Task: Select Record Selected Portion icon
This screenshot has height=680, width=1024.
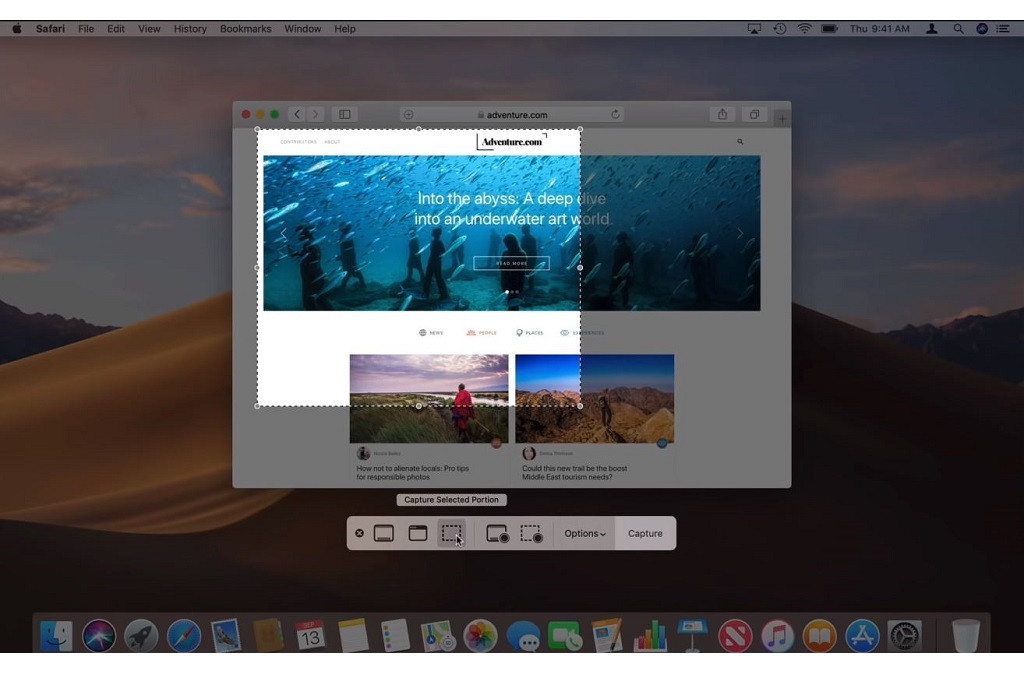Action: coord(532,534)
